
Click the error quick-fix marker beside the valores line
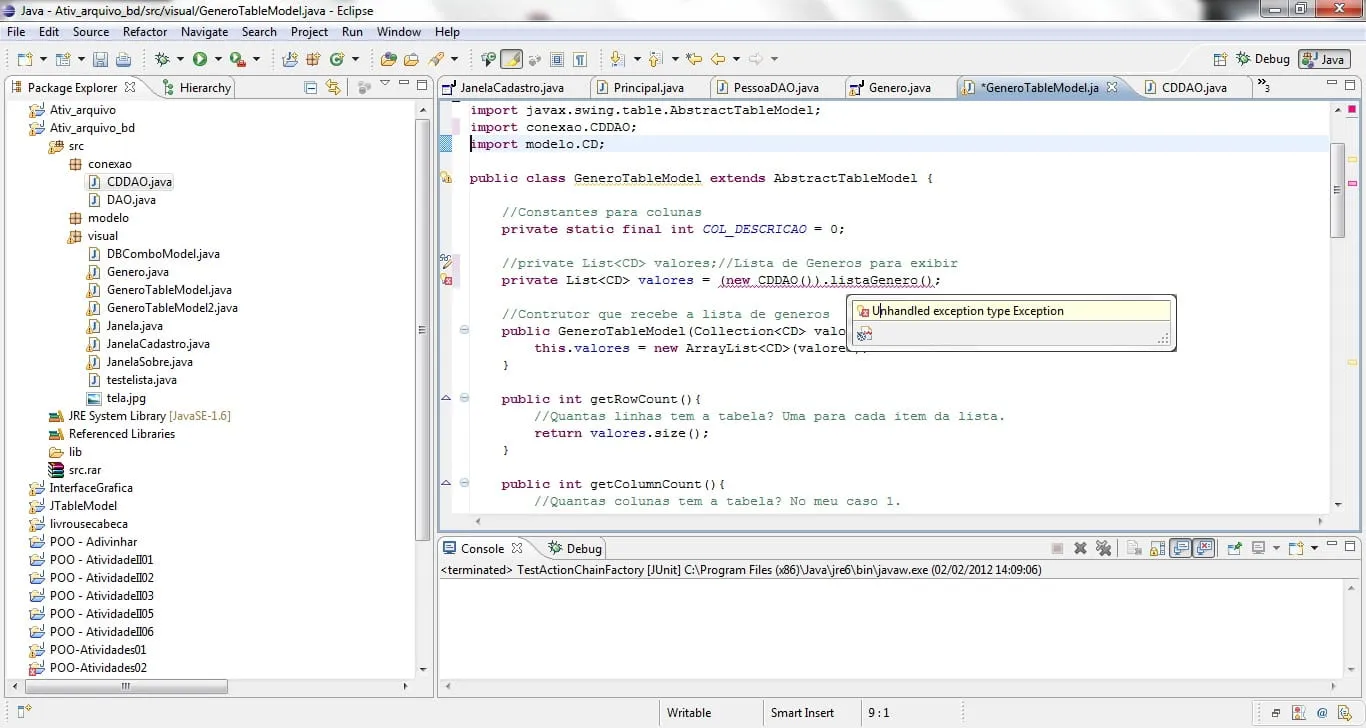[x=447, y=281]
